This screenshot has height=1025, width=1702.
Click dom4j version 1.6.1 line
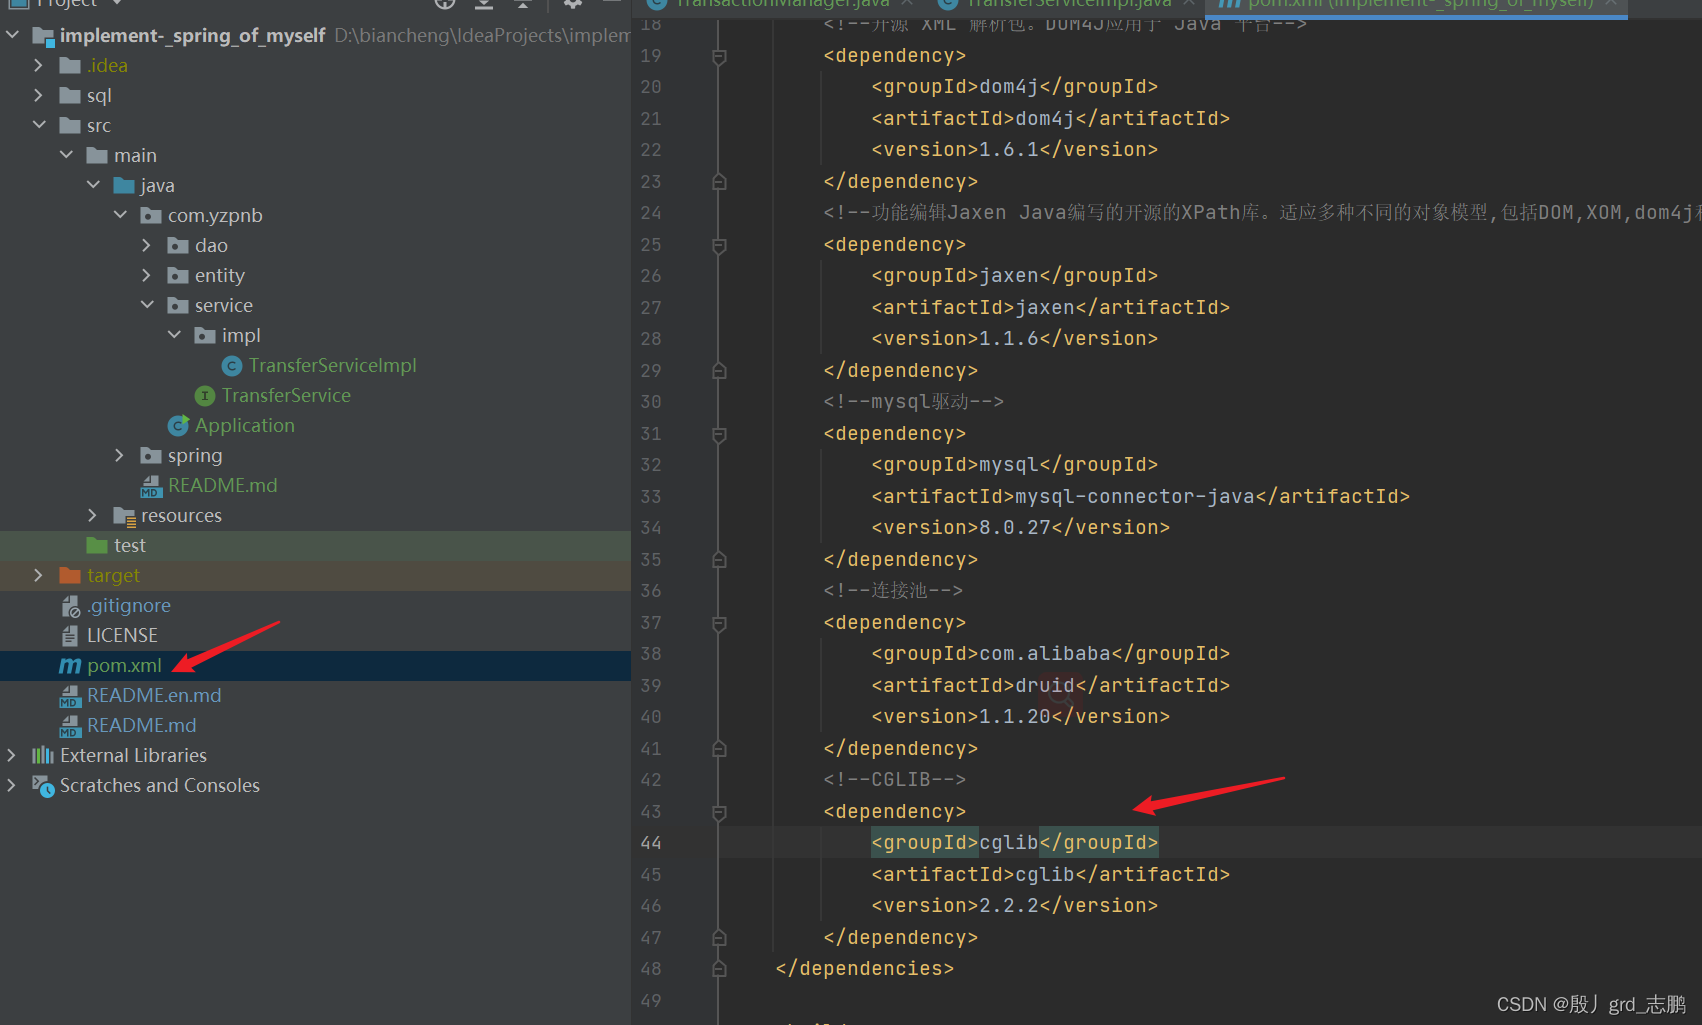click(x=1014, y=150)
